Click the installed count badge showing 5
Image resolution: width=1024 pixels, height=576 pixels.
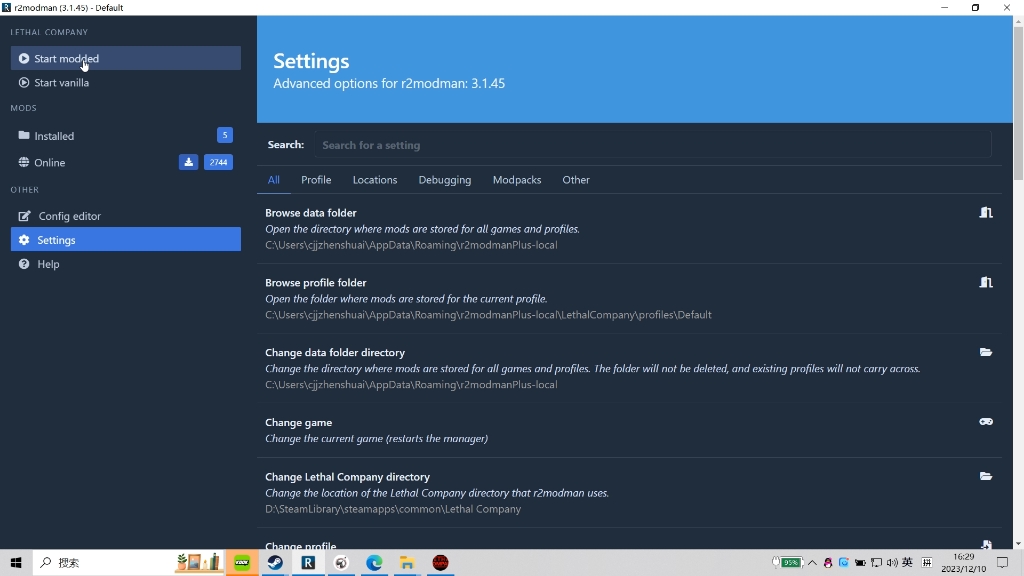[225, 135]
